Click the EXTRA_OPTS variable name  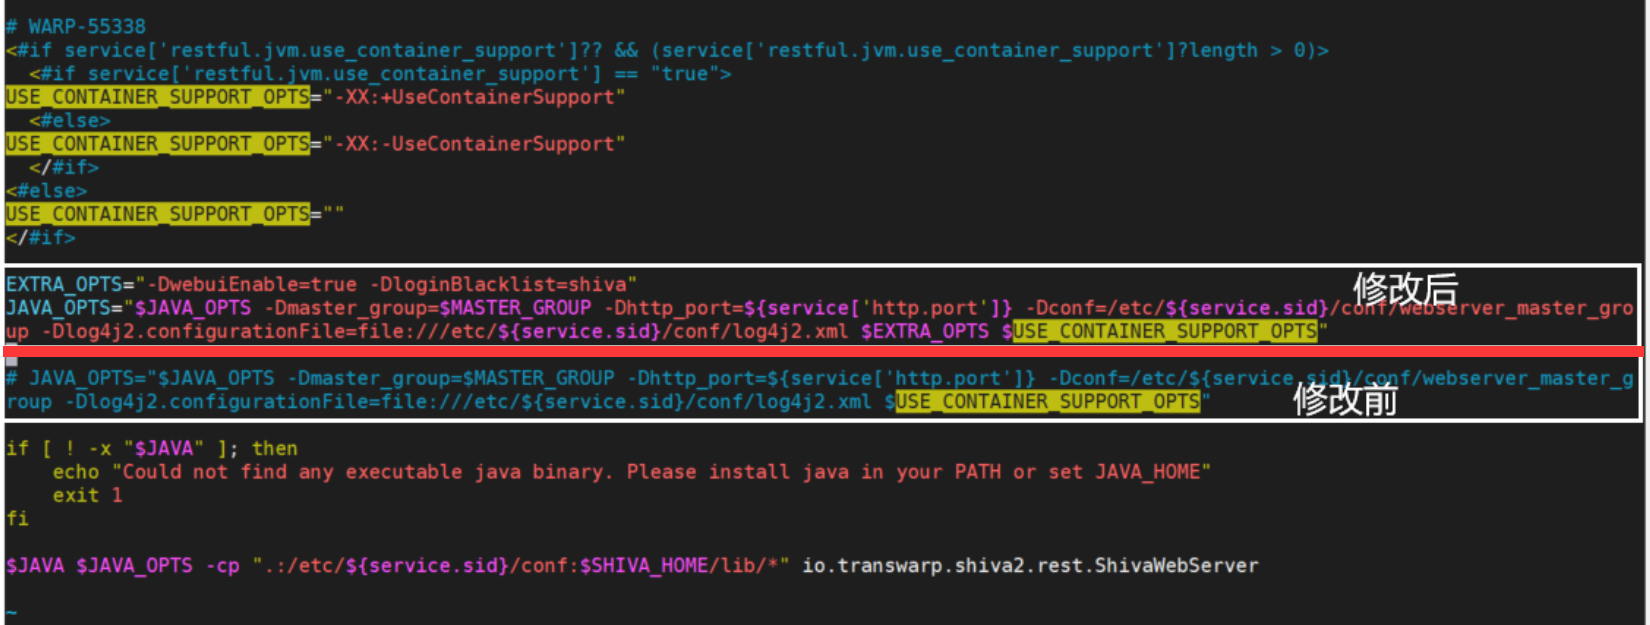63,284
